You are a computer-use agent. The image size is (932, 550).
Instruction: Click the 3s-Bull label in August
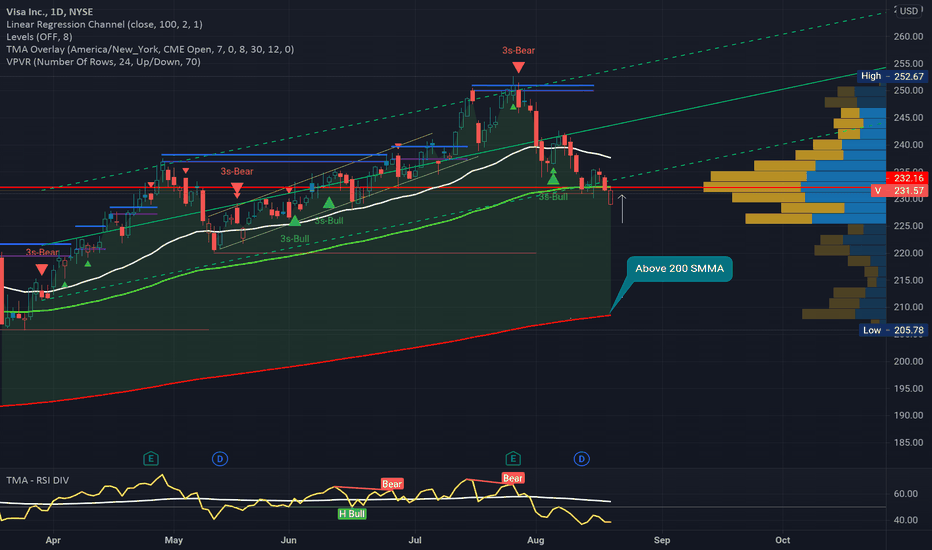553,197
